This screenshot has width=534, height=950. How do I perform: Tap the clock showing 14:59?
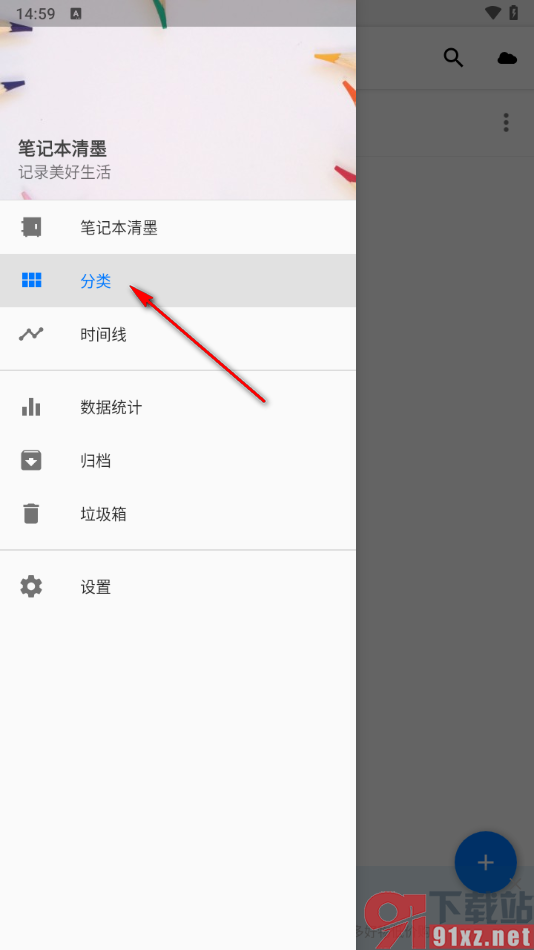[35, 13]
